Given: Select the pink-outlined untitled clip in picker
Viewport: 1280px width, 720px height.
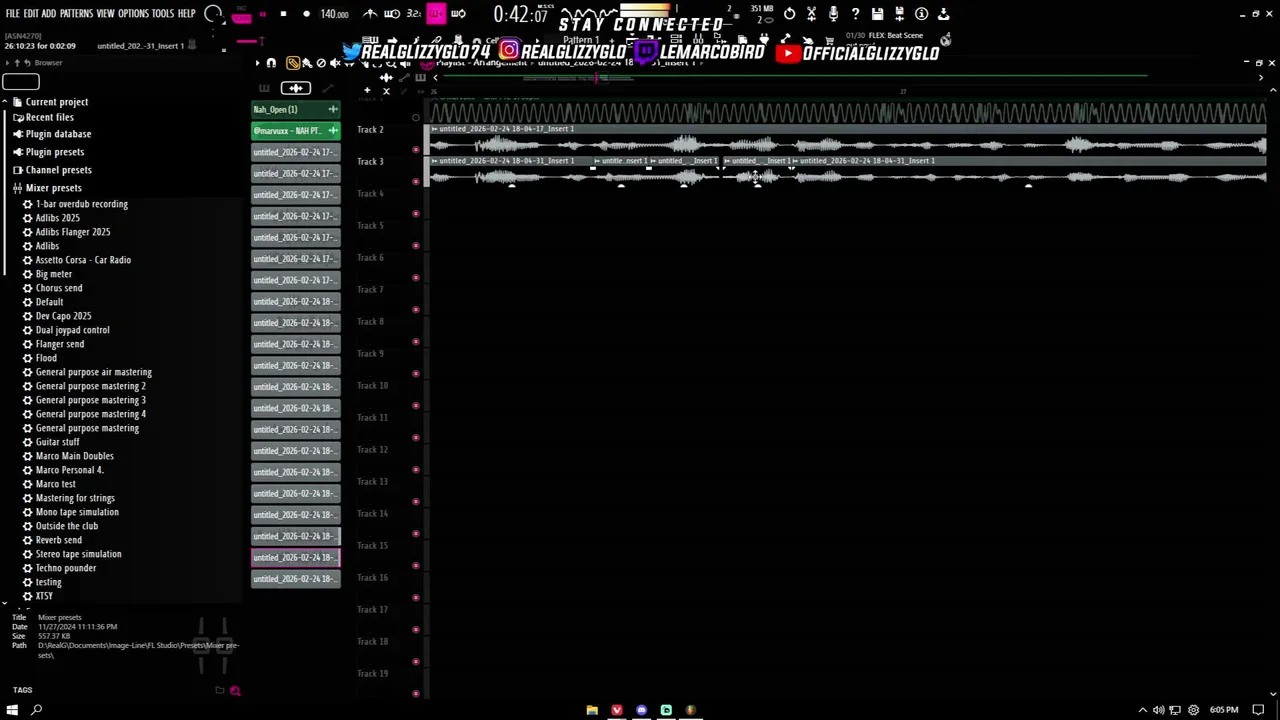Looking at the screenshot, I should point(295,557).
